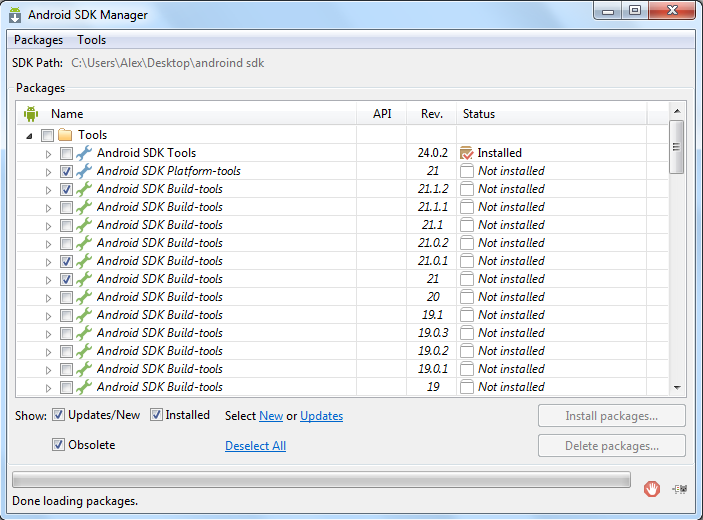The image size is (703, 520).
Task: Click the SDK Path text field
Action: click(x=167, y=63)
